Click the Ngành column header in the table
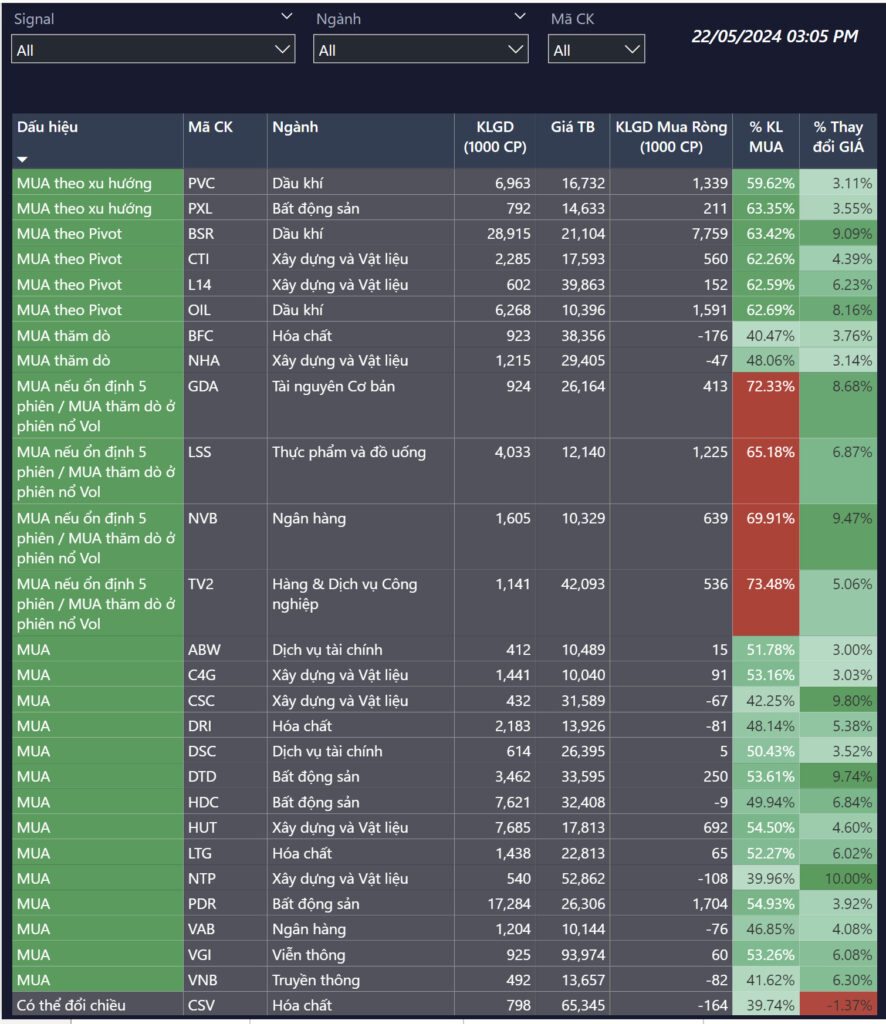The height and width of the screenshot is (1024, 886). (x=295, y=127)
